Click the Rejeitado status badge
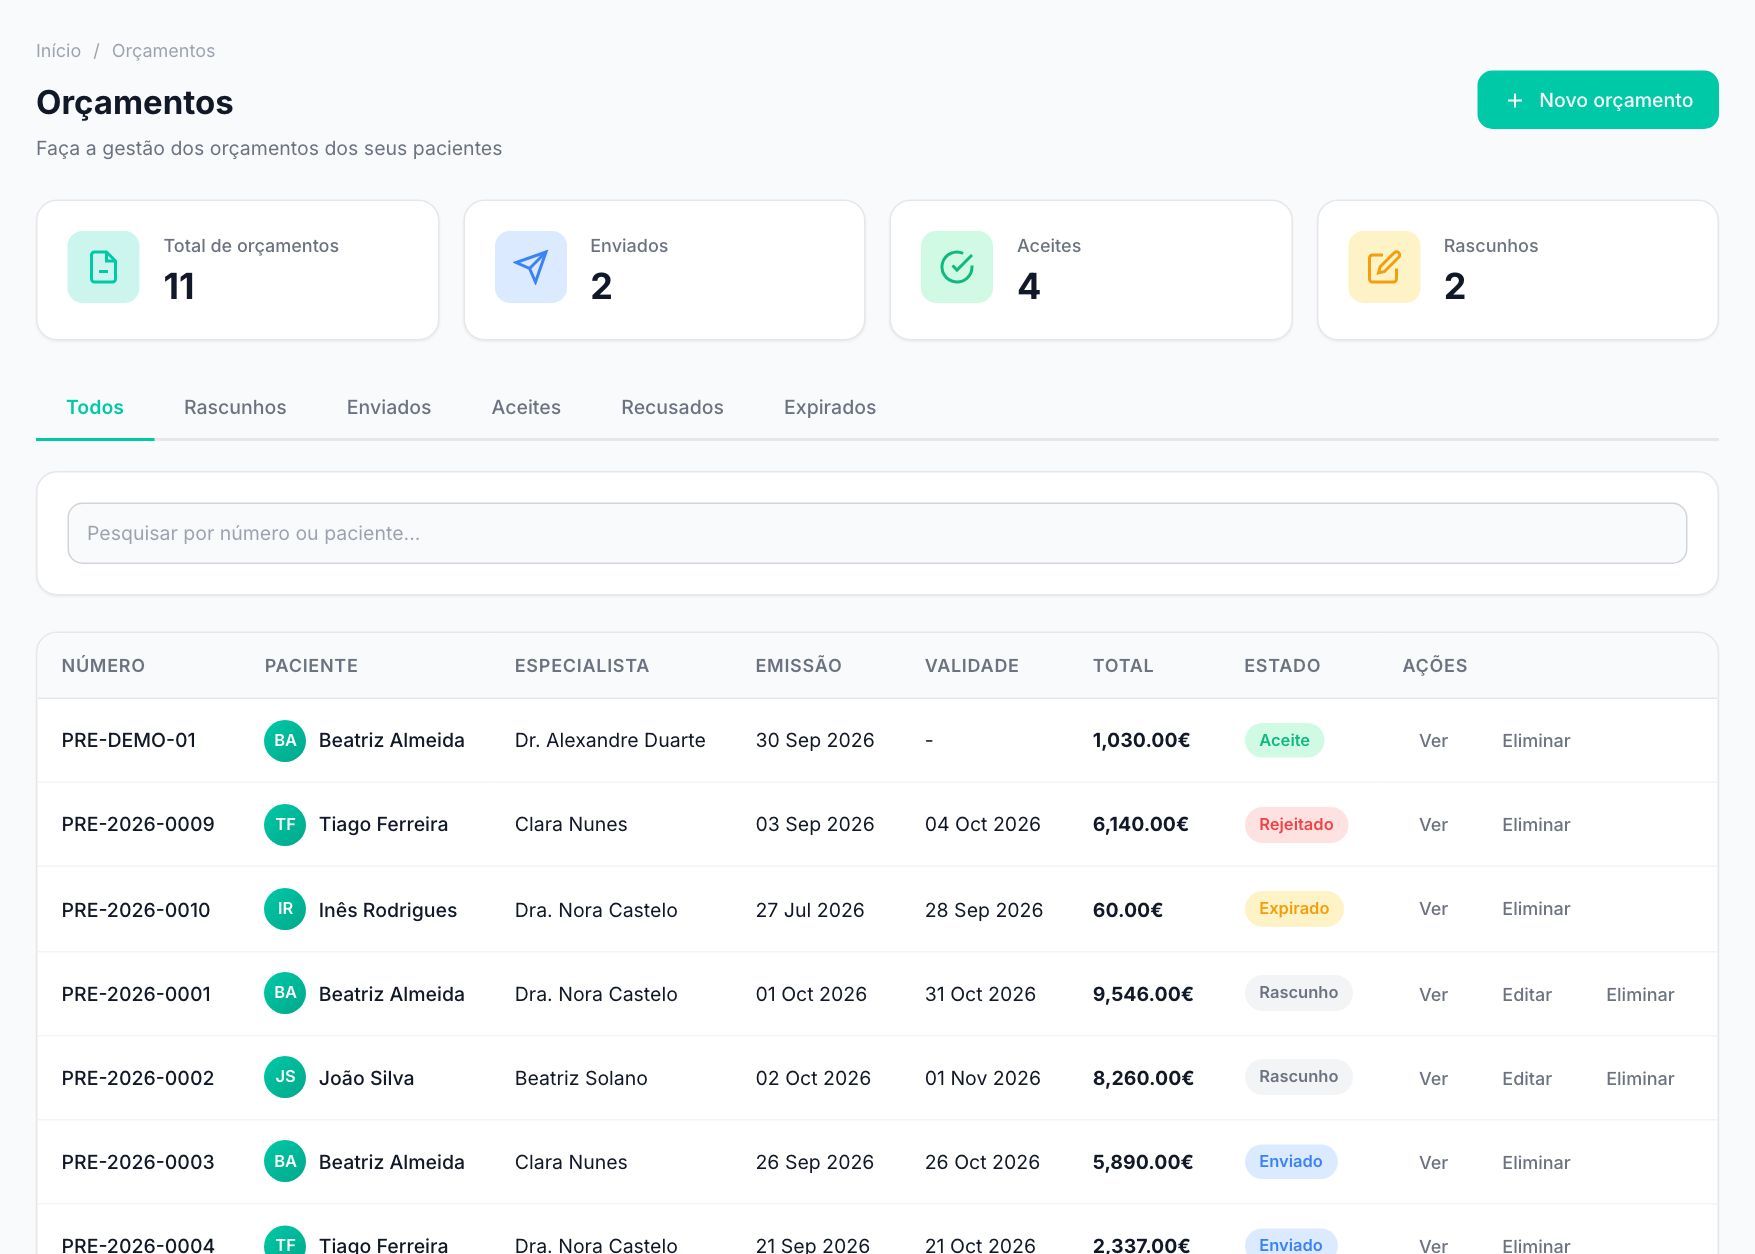Viewport: 1755px width, 1254px height. (1296, 824)
